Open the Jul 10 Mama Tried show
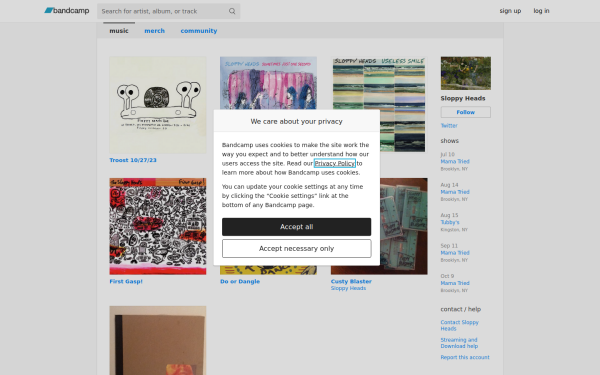Viewport: 600px width, 375px height. tap(455, 161)
